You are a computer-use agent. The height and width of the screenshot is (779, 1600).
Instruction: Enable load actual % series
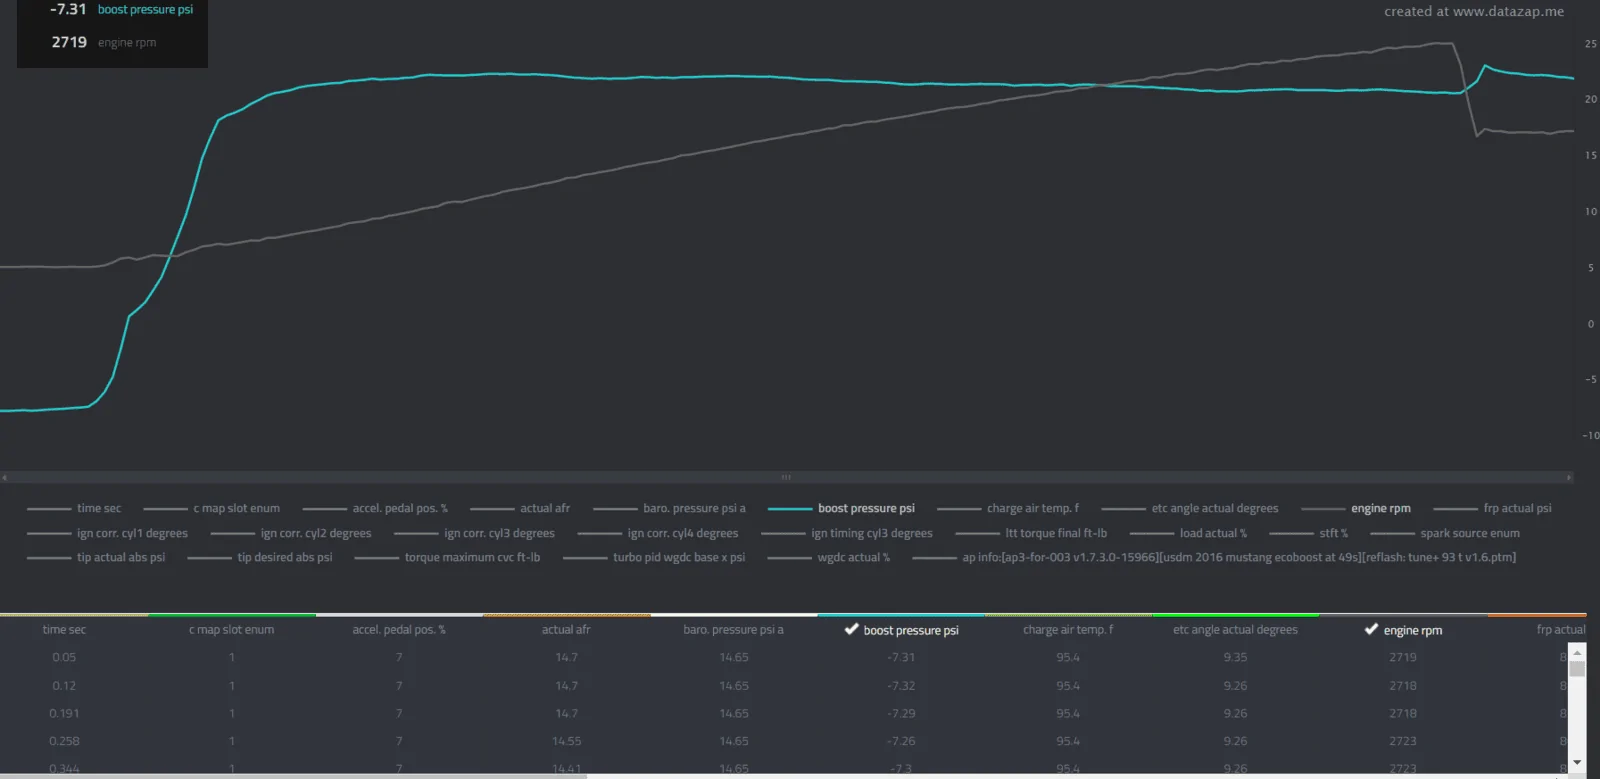[1188, 533]
